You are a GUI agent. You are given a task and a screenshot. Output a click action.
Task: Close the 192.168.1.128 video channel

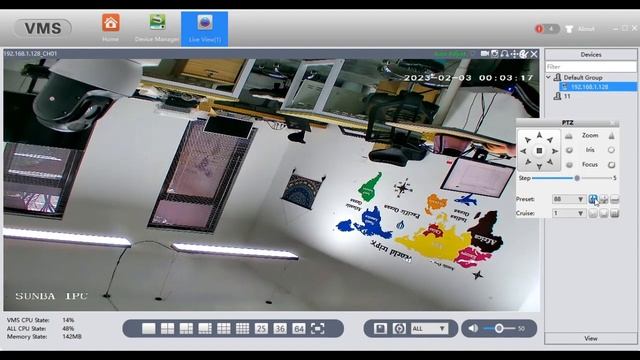[x=534, y=54]
